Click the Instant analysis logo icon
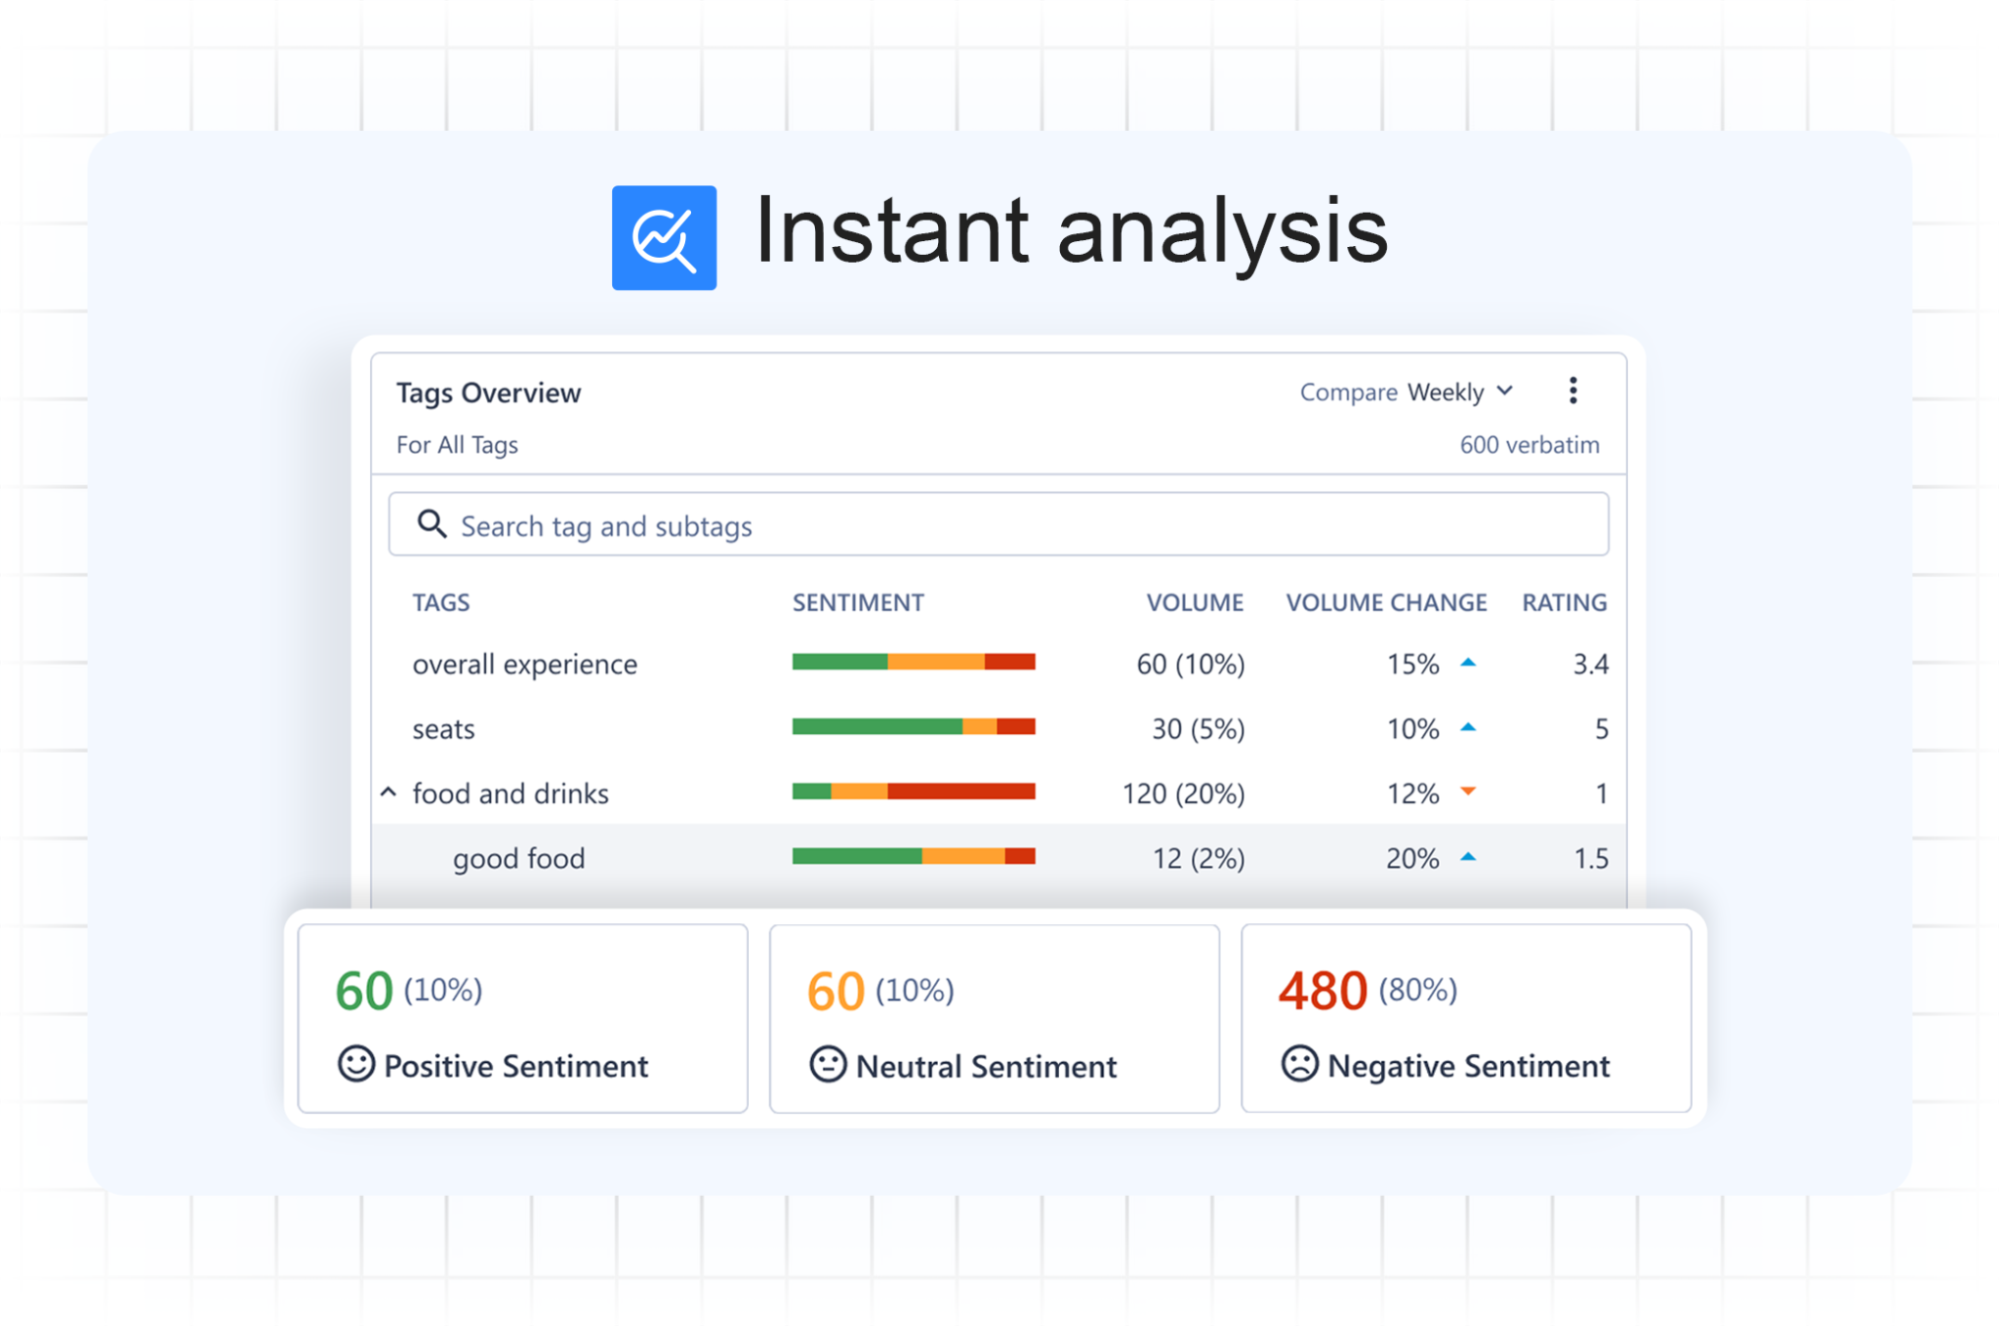Screen dimensions: 1999x1327 [x=663, y=235]
